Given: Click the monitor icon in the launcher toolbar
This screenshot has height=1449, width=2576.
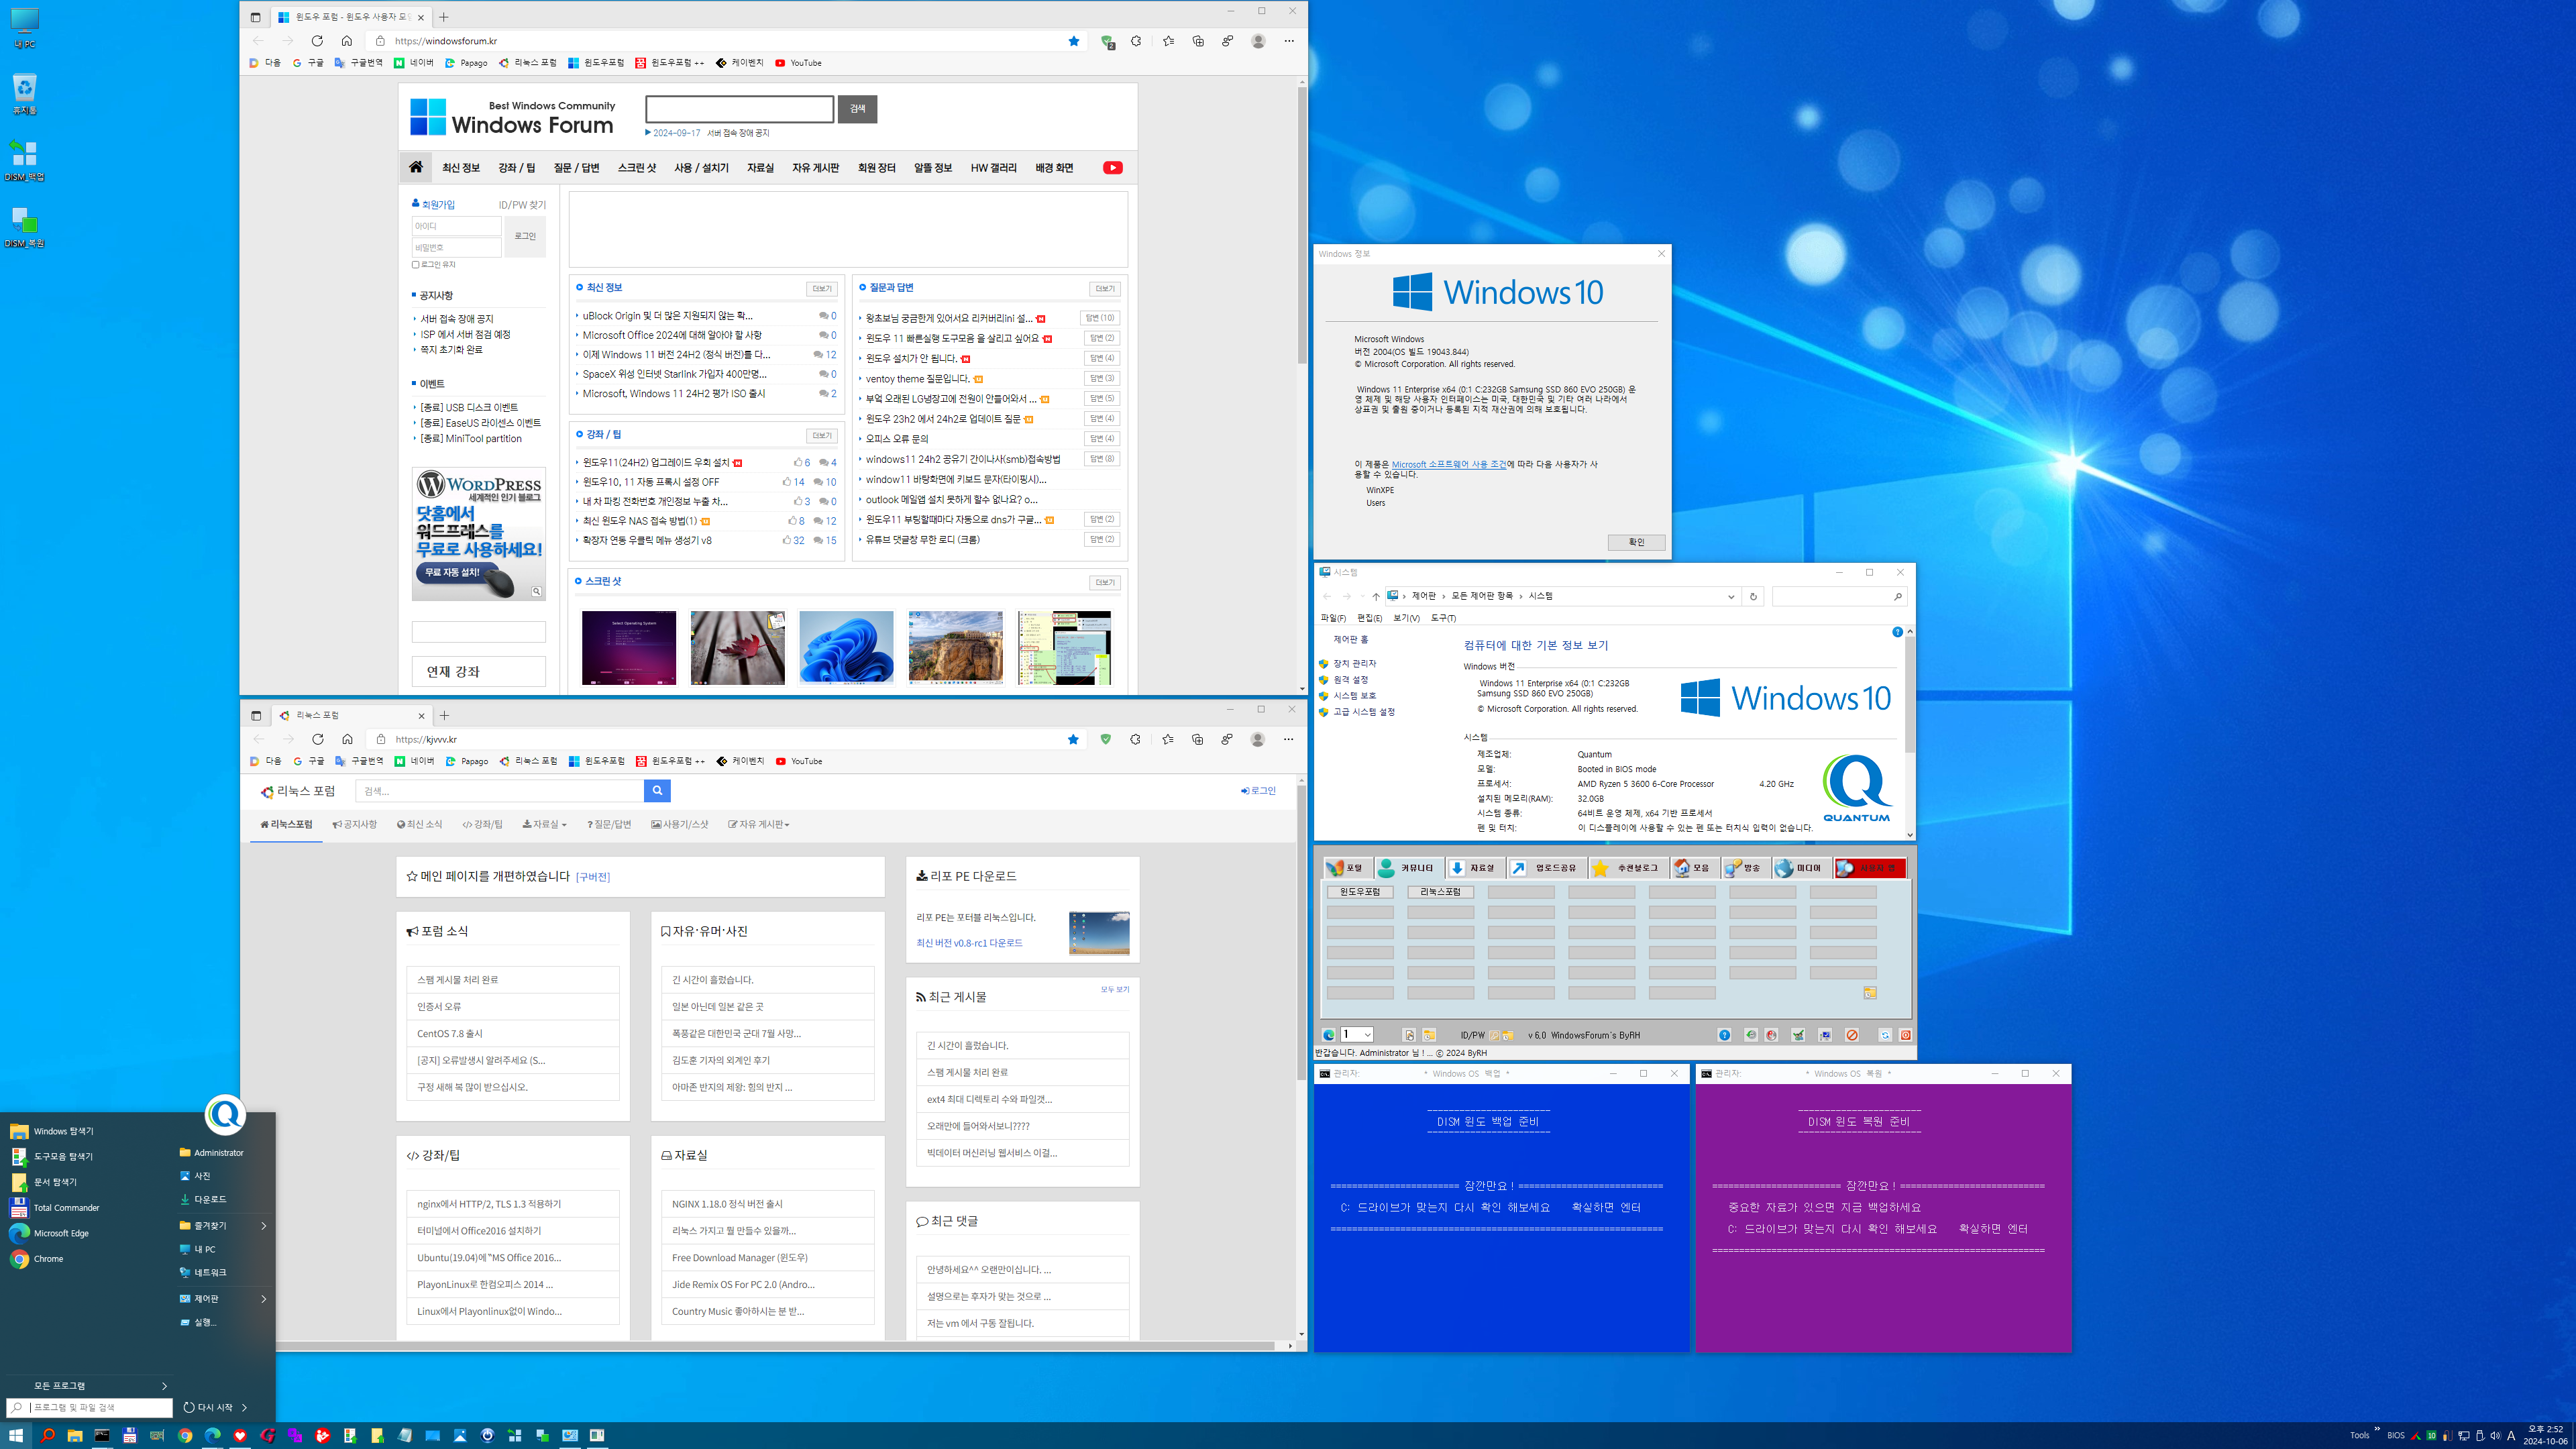Looking at the screenshot, I should [1825, 1035].
